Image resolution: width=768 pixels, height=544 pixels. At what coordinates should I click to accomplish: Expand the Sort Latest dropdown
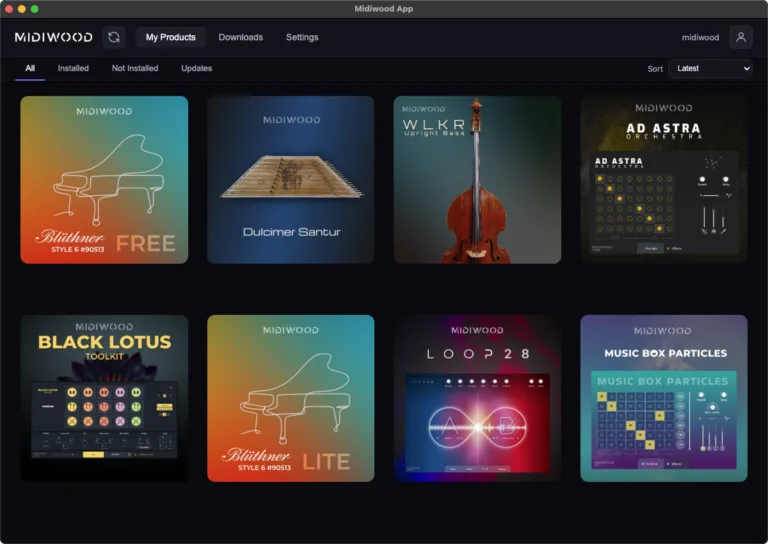tap(710, 69)
